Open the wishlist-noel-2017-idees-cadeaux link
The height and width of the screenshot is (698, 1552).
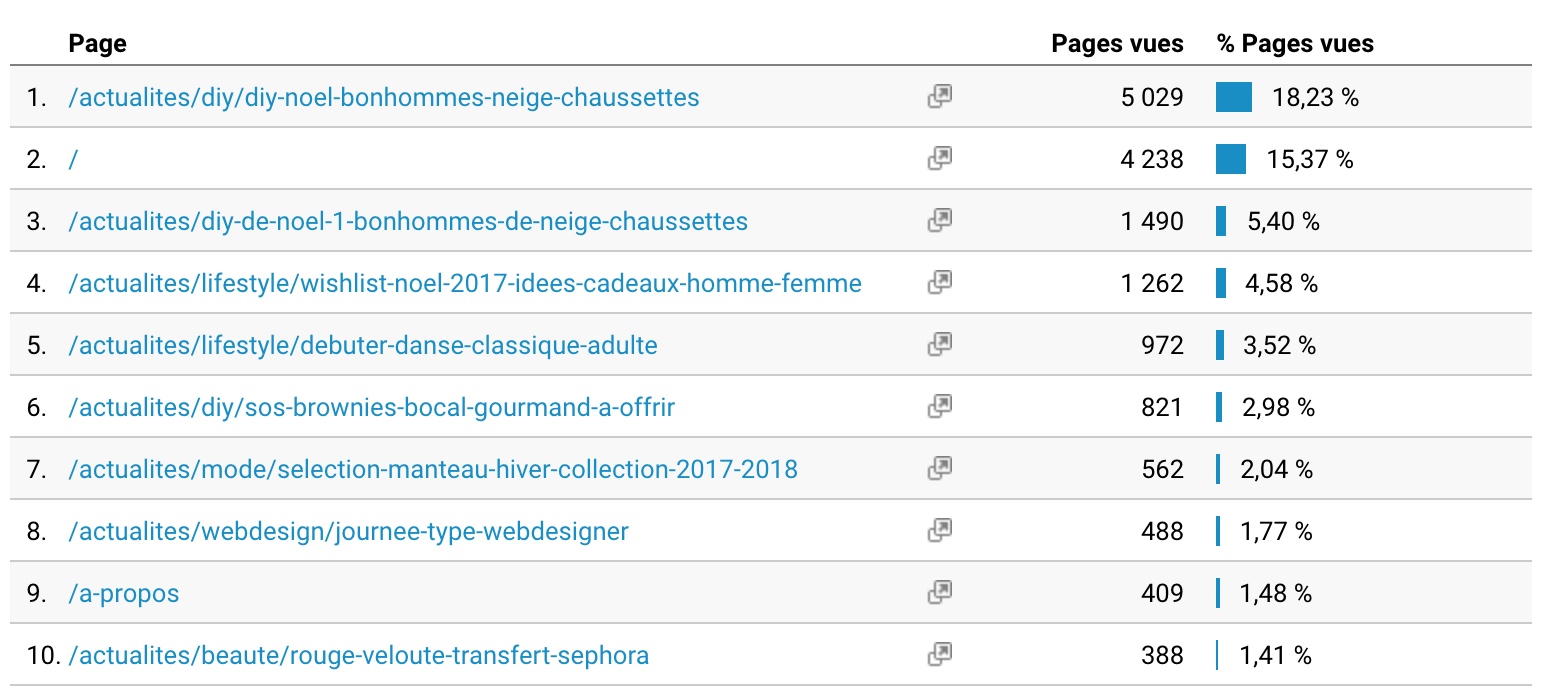[x=464, y=283]
